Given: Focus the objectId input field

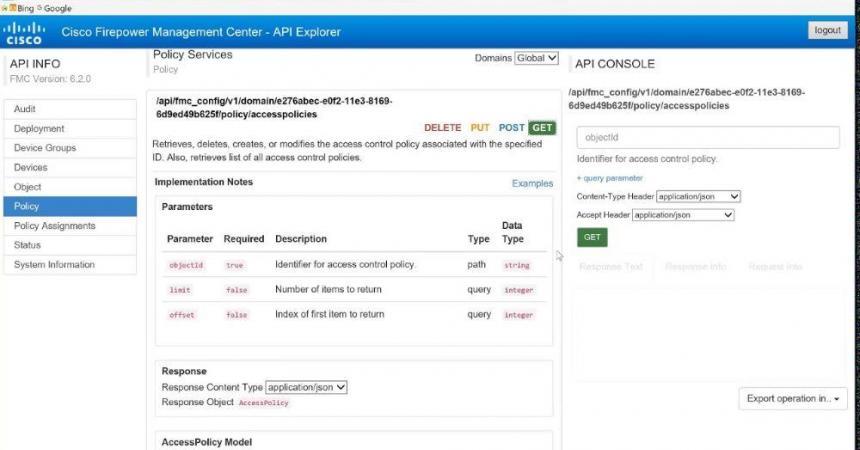Looking at the screenshot, I should 708,138.
